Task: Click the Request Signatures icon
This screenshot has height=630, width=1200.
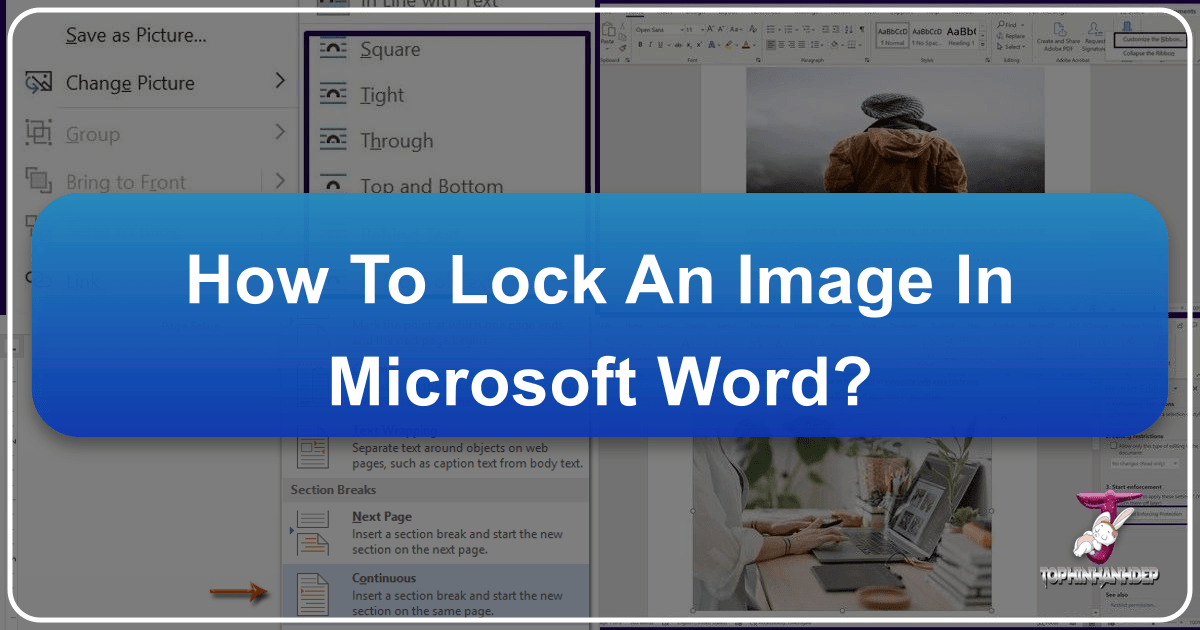Action: pyautogui.click(x=1094, y=30)
